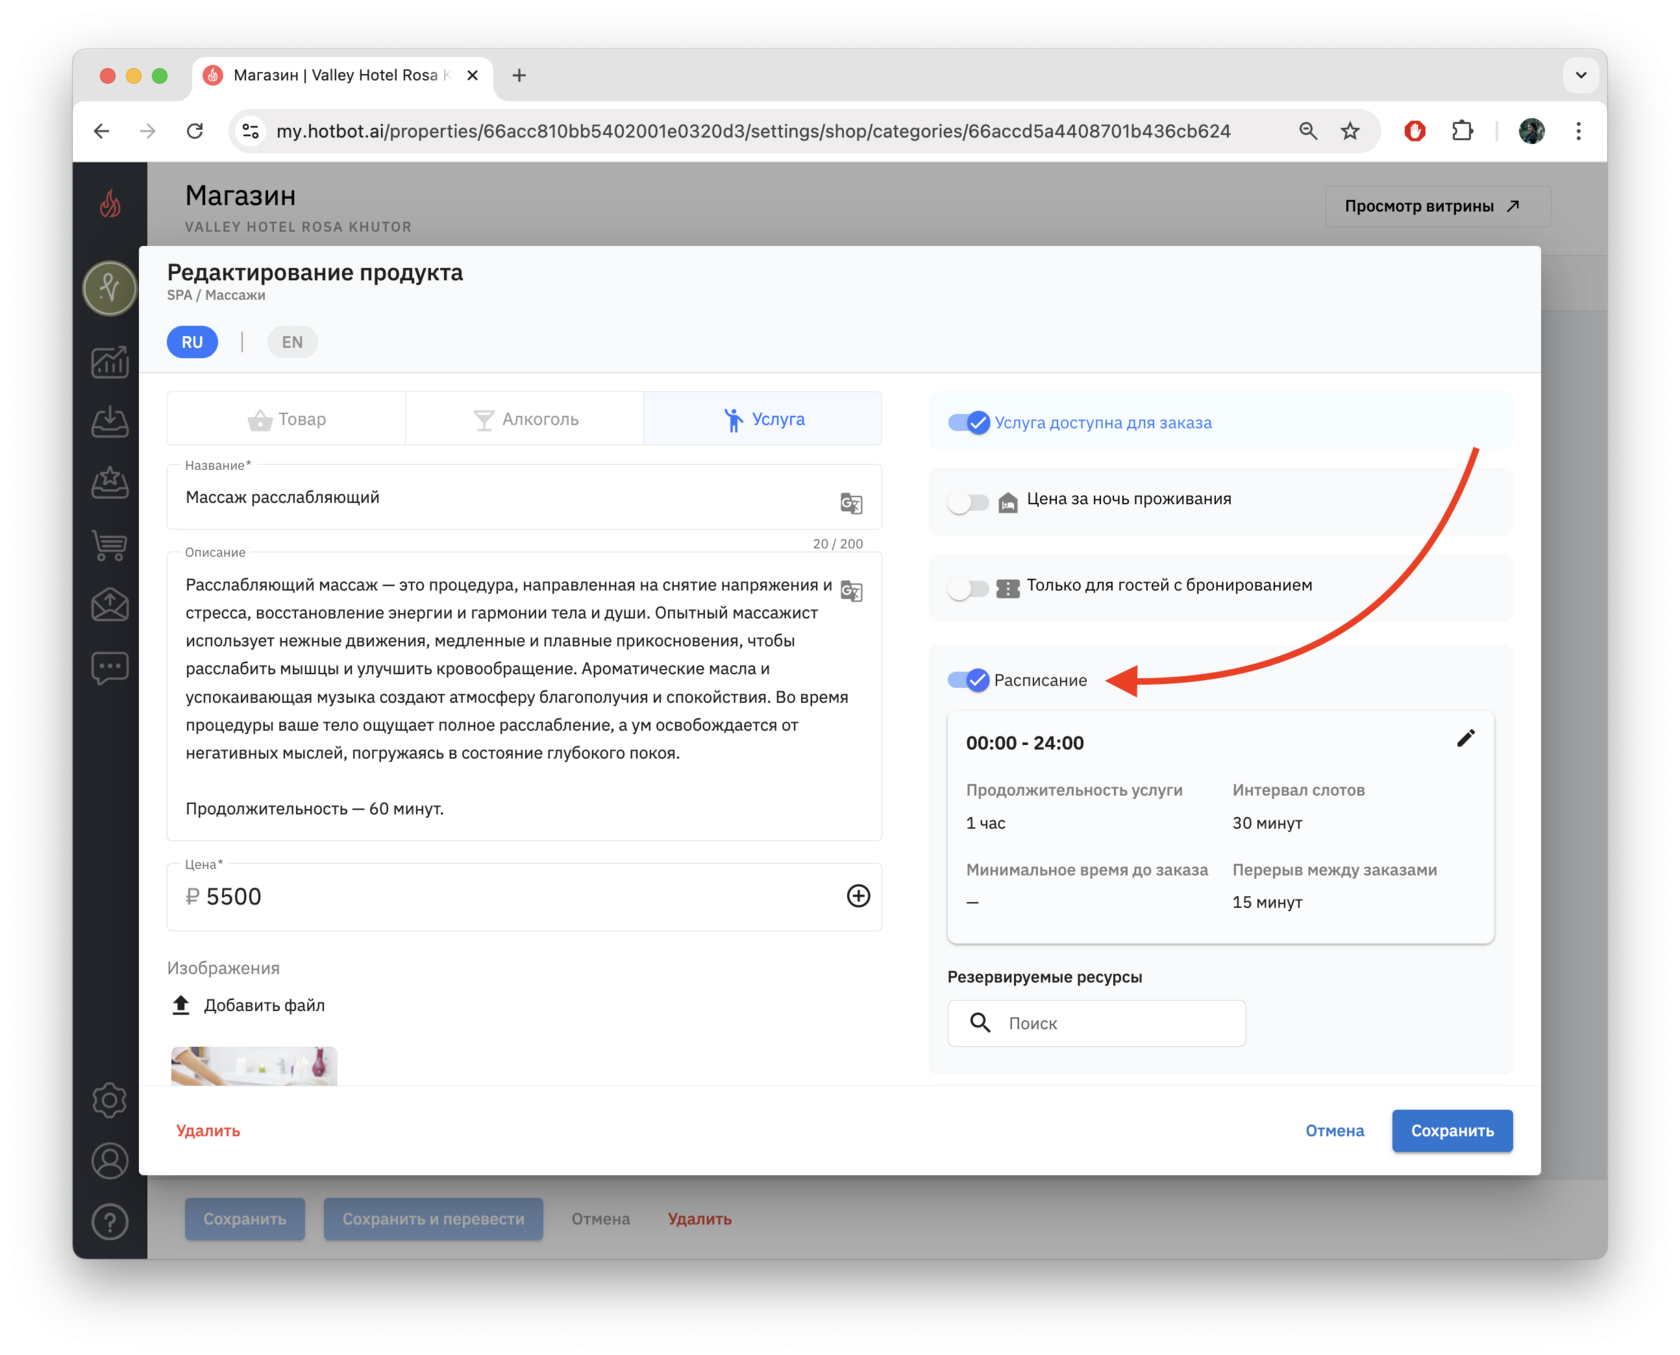
Task: Click the translate icon in the description field
Action: 851,590
